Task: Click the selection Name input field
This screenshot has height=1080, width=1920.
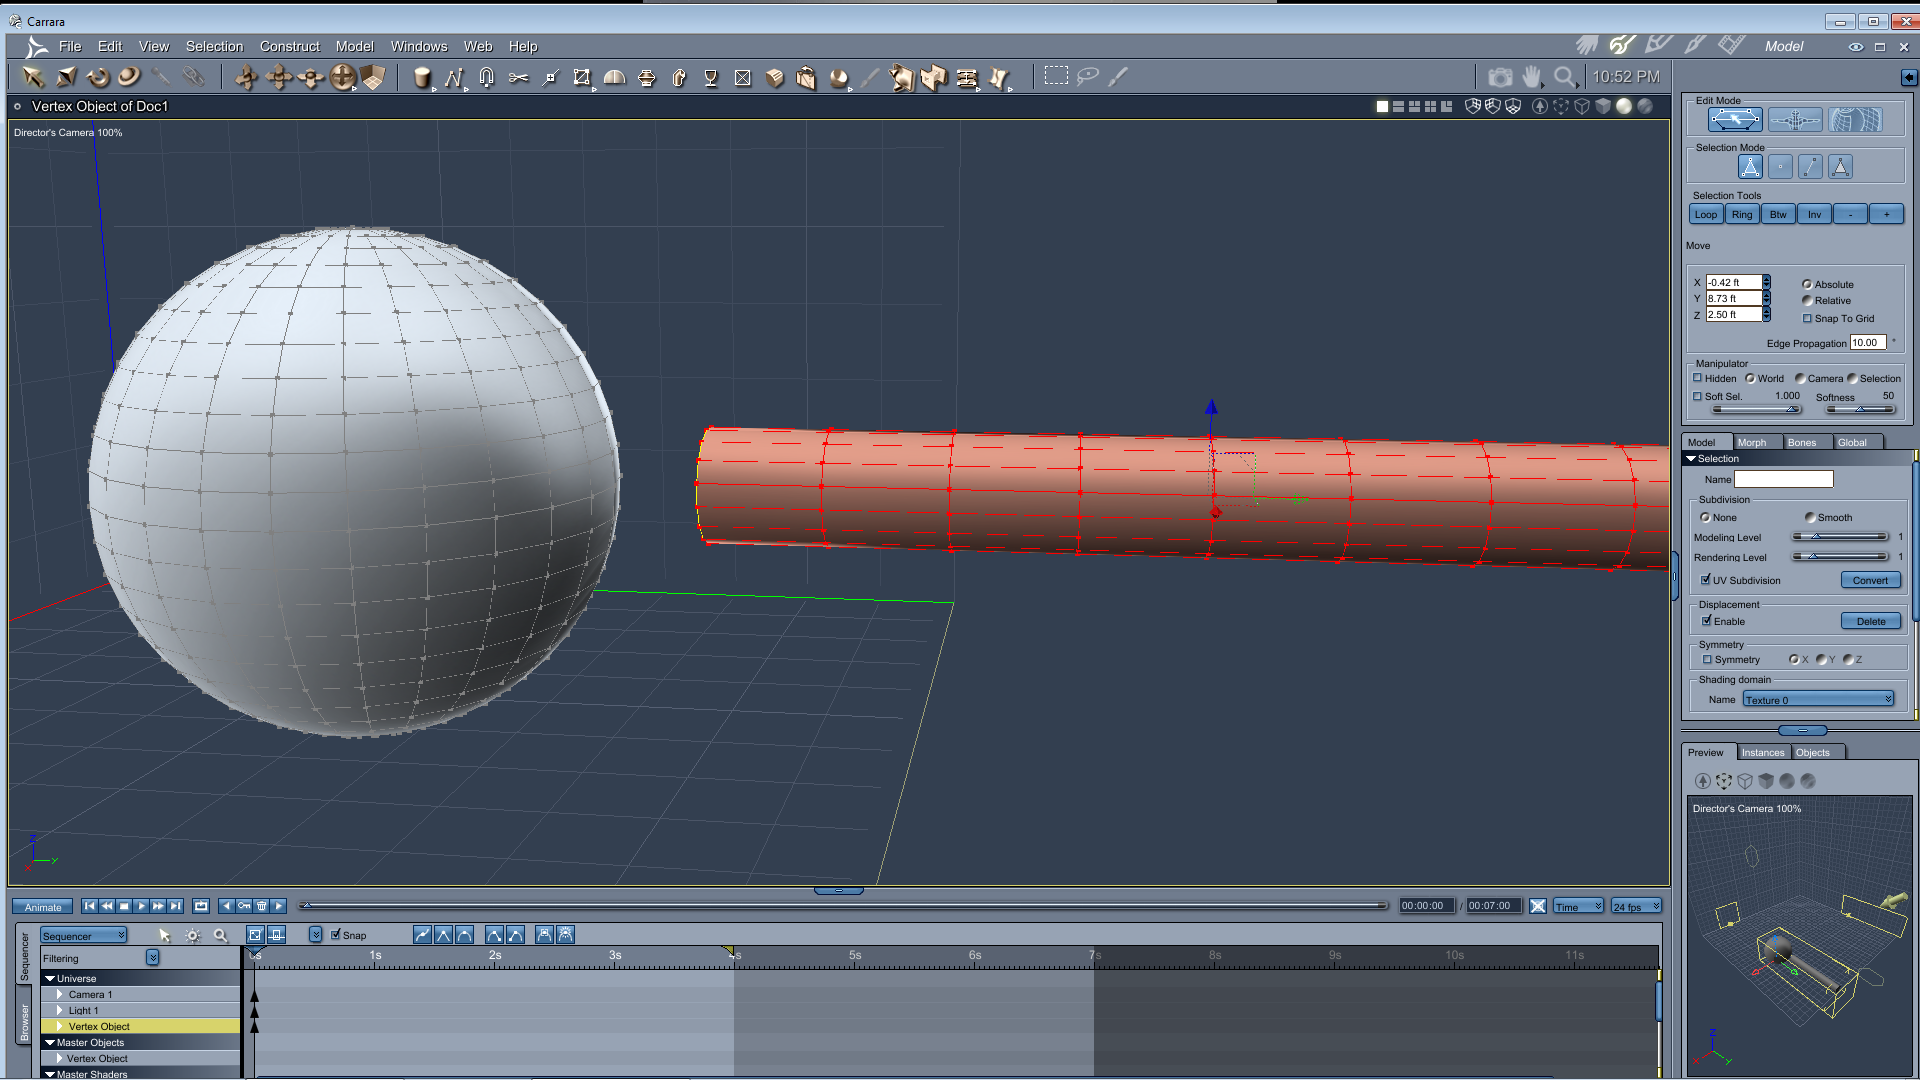Action: click(1783, 479)
